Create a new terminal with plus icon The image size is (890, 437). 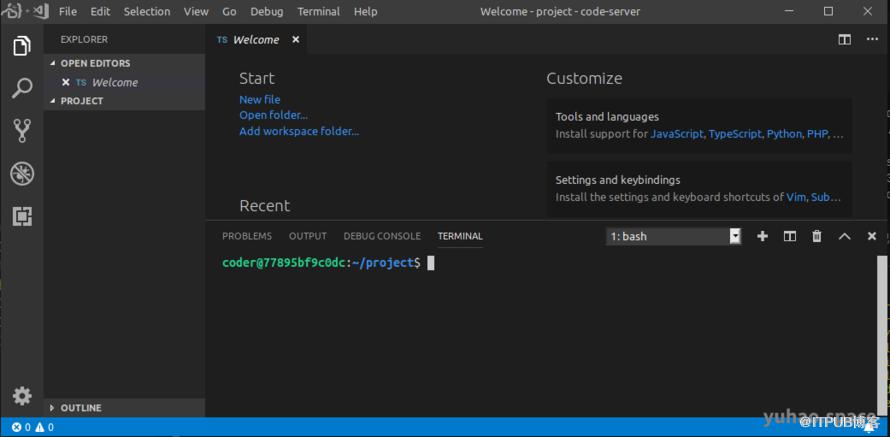pos(762,236)
